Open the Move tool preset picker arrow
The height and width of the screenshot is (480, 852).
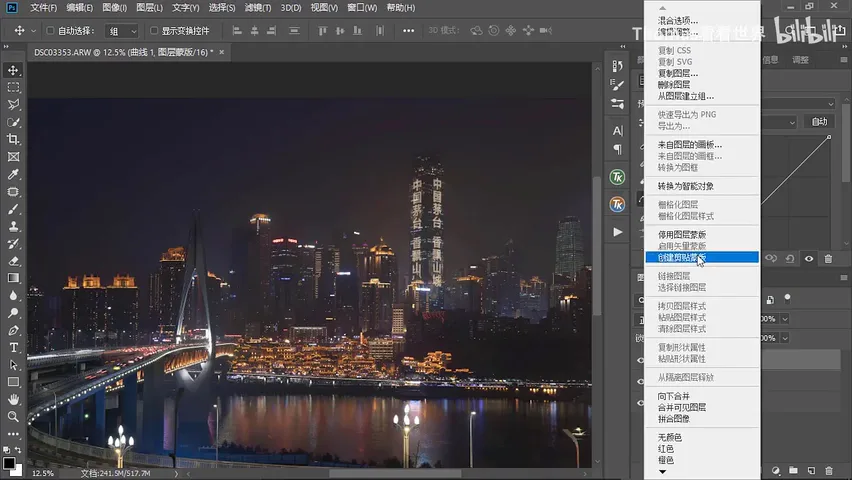click(x=33, y=31)
